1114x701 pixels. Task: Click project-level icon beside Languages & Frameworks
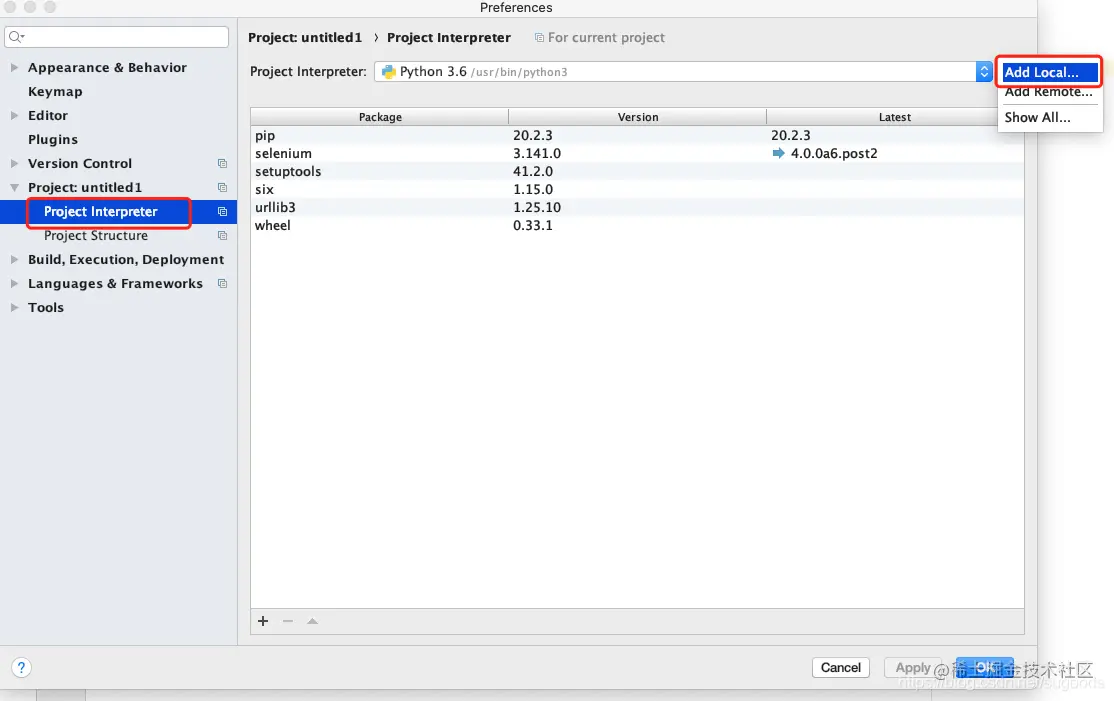point(222,283)
